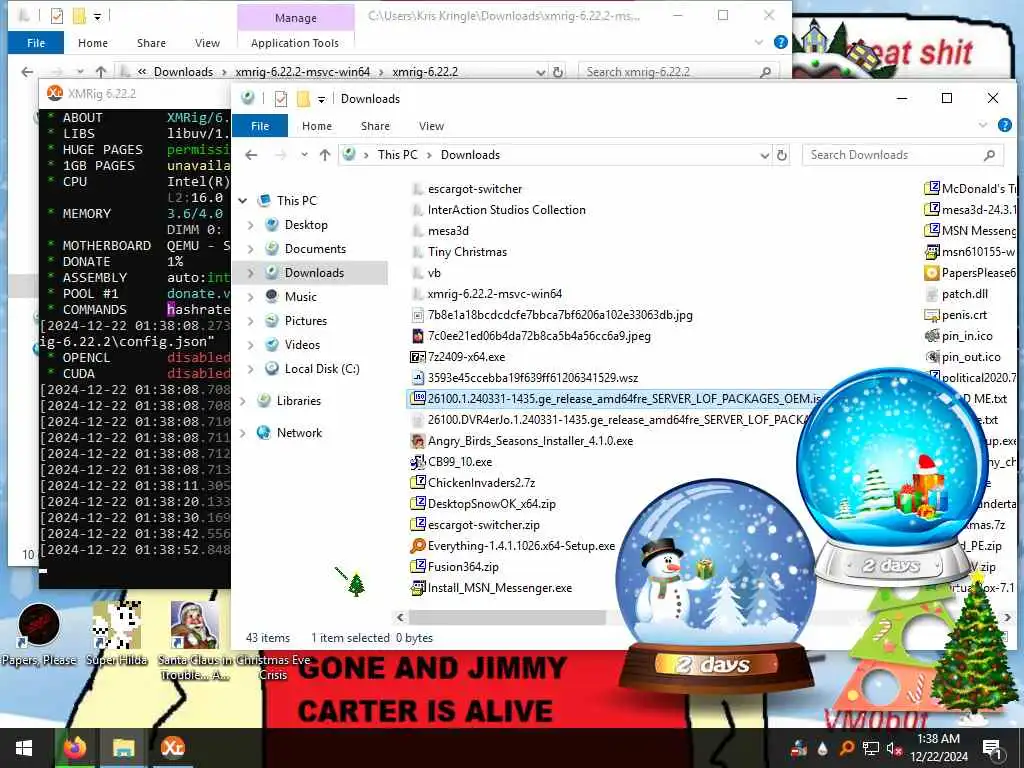Select Everything-1.4.1.1026.x64-Setup.exe file
1024x768 pixels.
521,546
